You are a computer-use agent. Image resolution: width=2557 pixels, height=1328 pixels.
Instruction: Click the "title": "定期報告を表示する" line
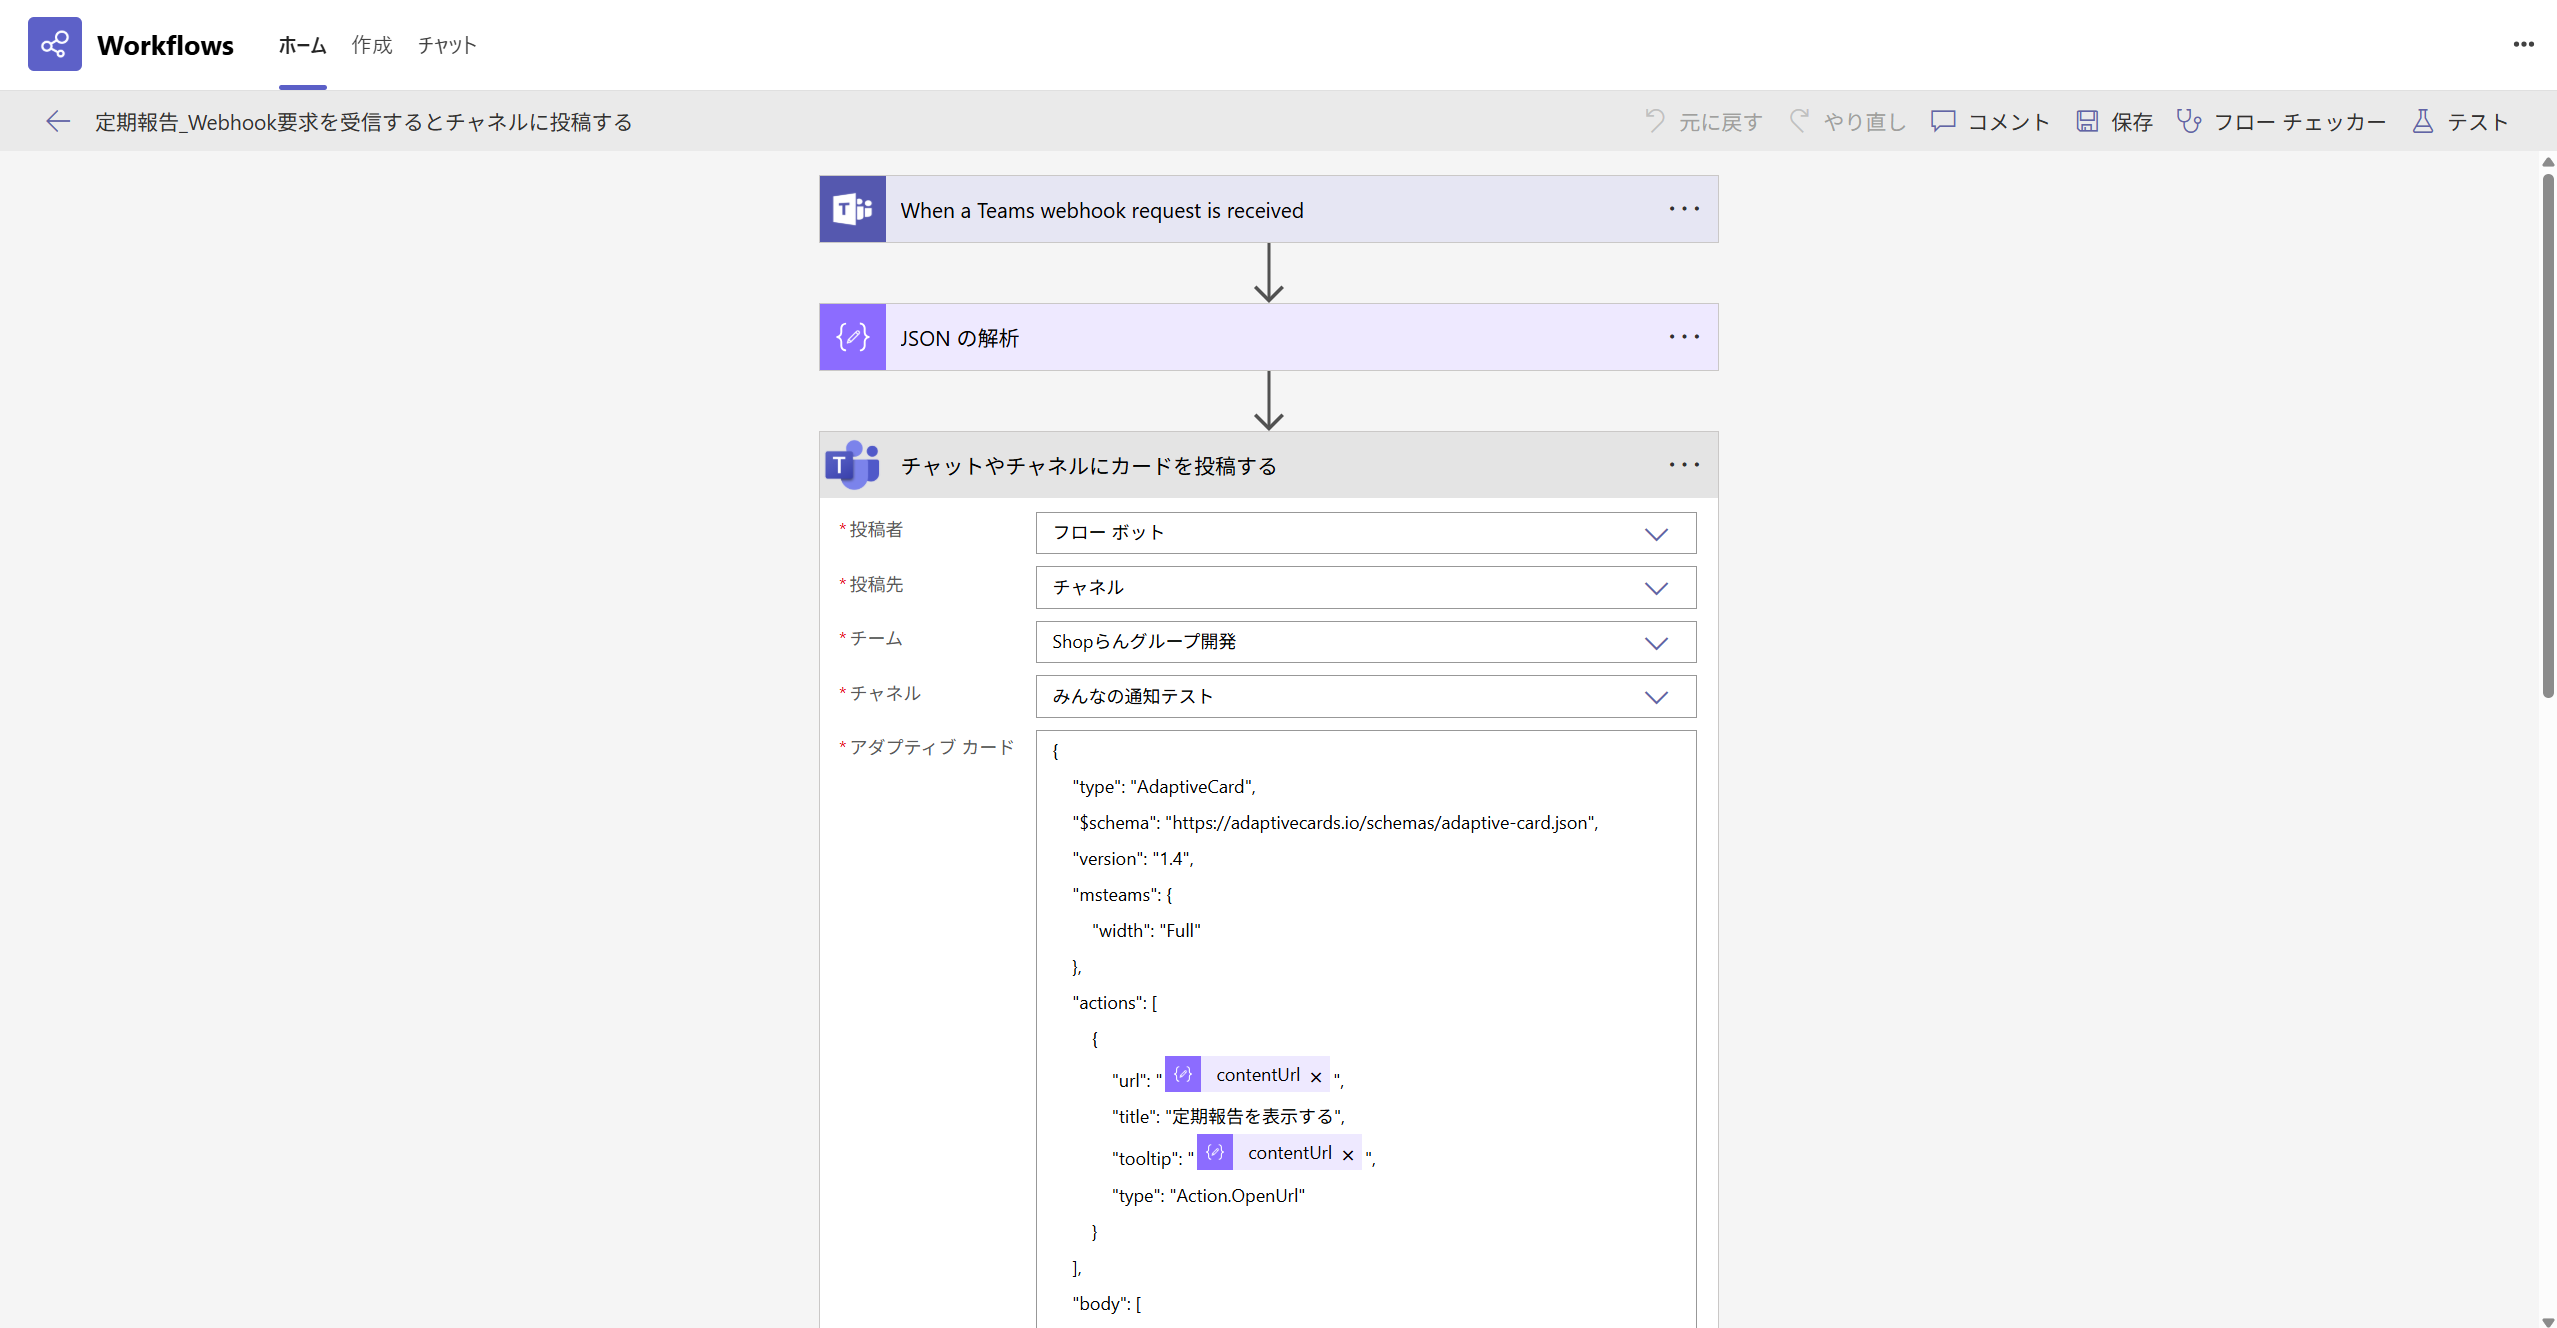click(1228, 1117)
